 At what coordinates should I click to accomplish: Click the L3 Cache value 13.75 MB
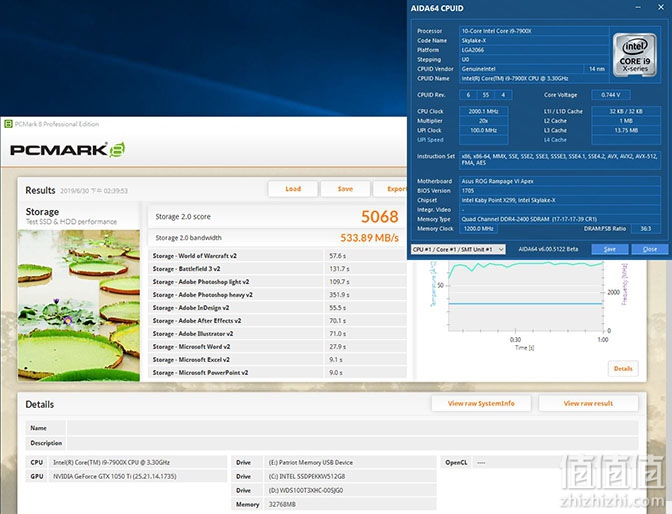tap(626, 130)
